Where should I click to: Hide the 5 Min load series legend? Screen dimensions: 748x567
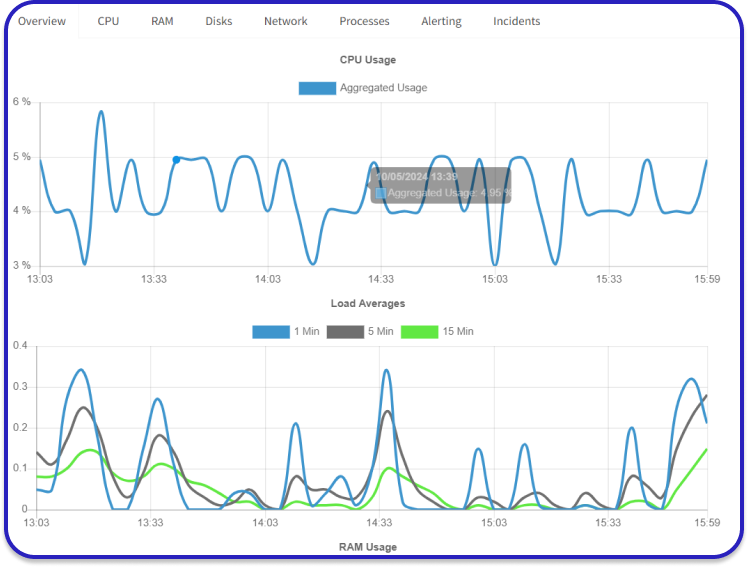coord(344,331)
